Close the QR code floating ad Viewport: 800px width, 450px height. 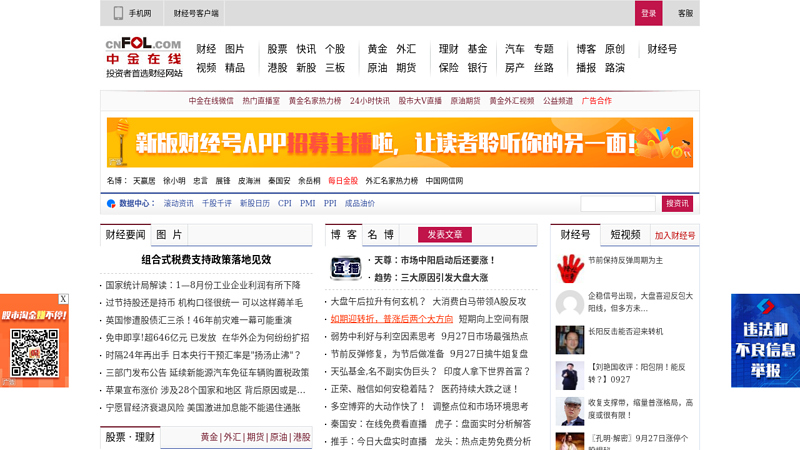point(63,299)
